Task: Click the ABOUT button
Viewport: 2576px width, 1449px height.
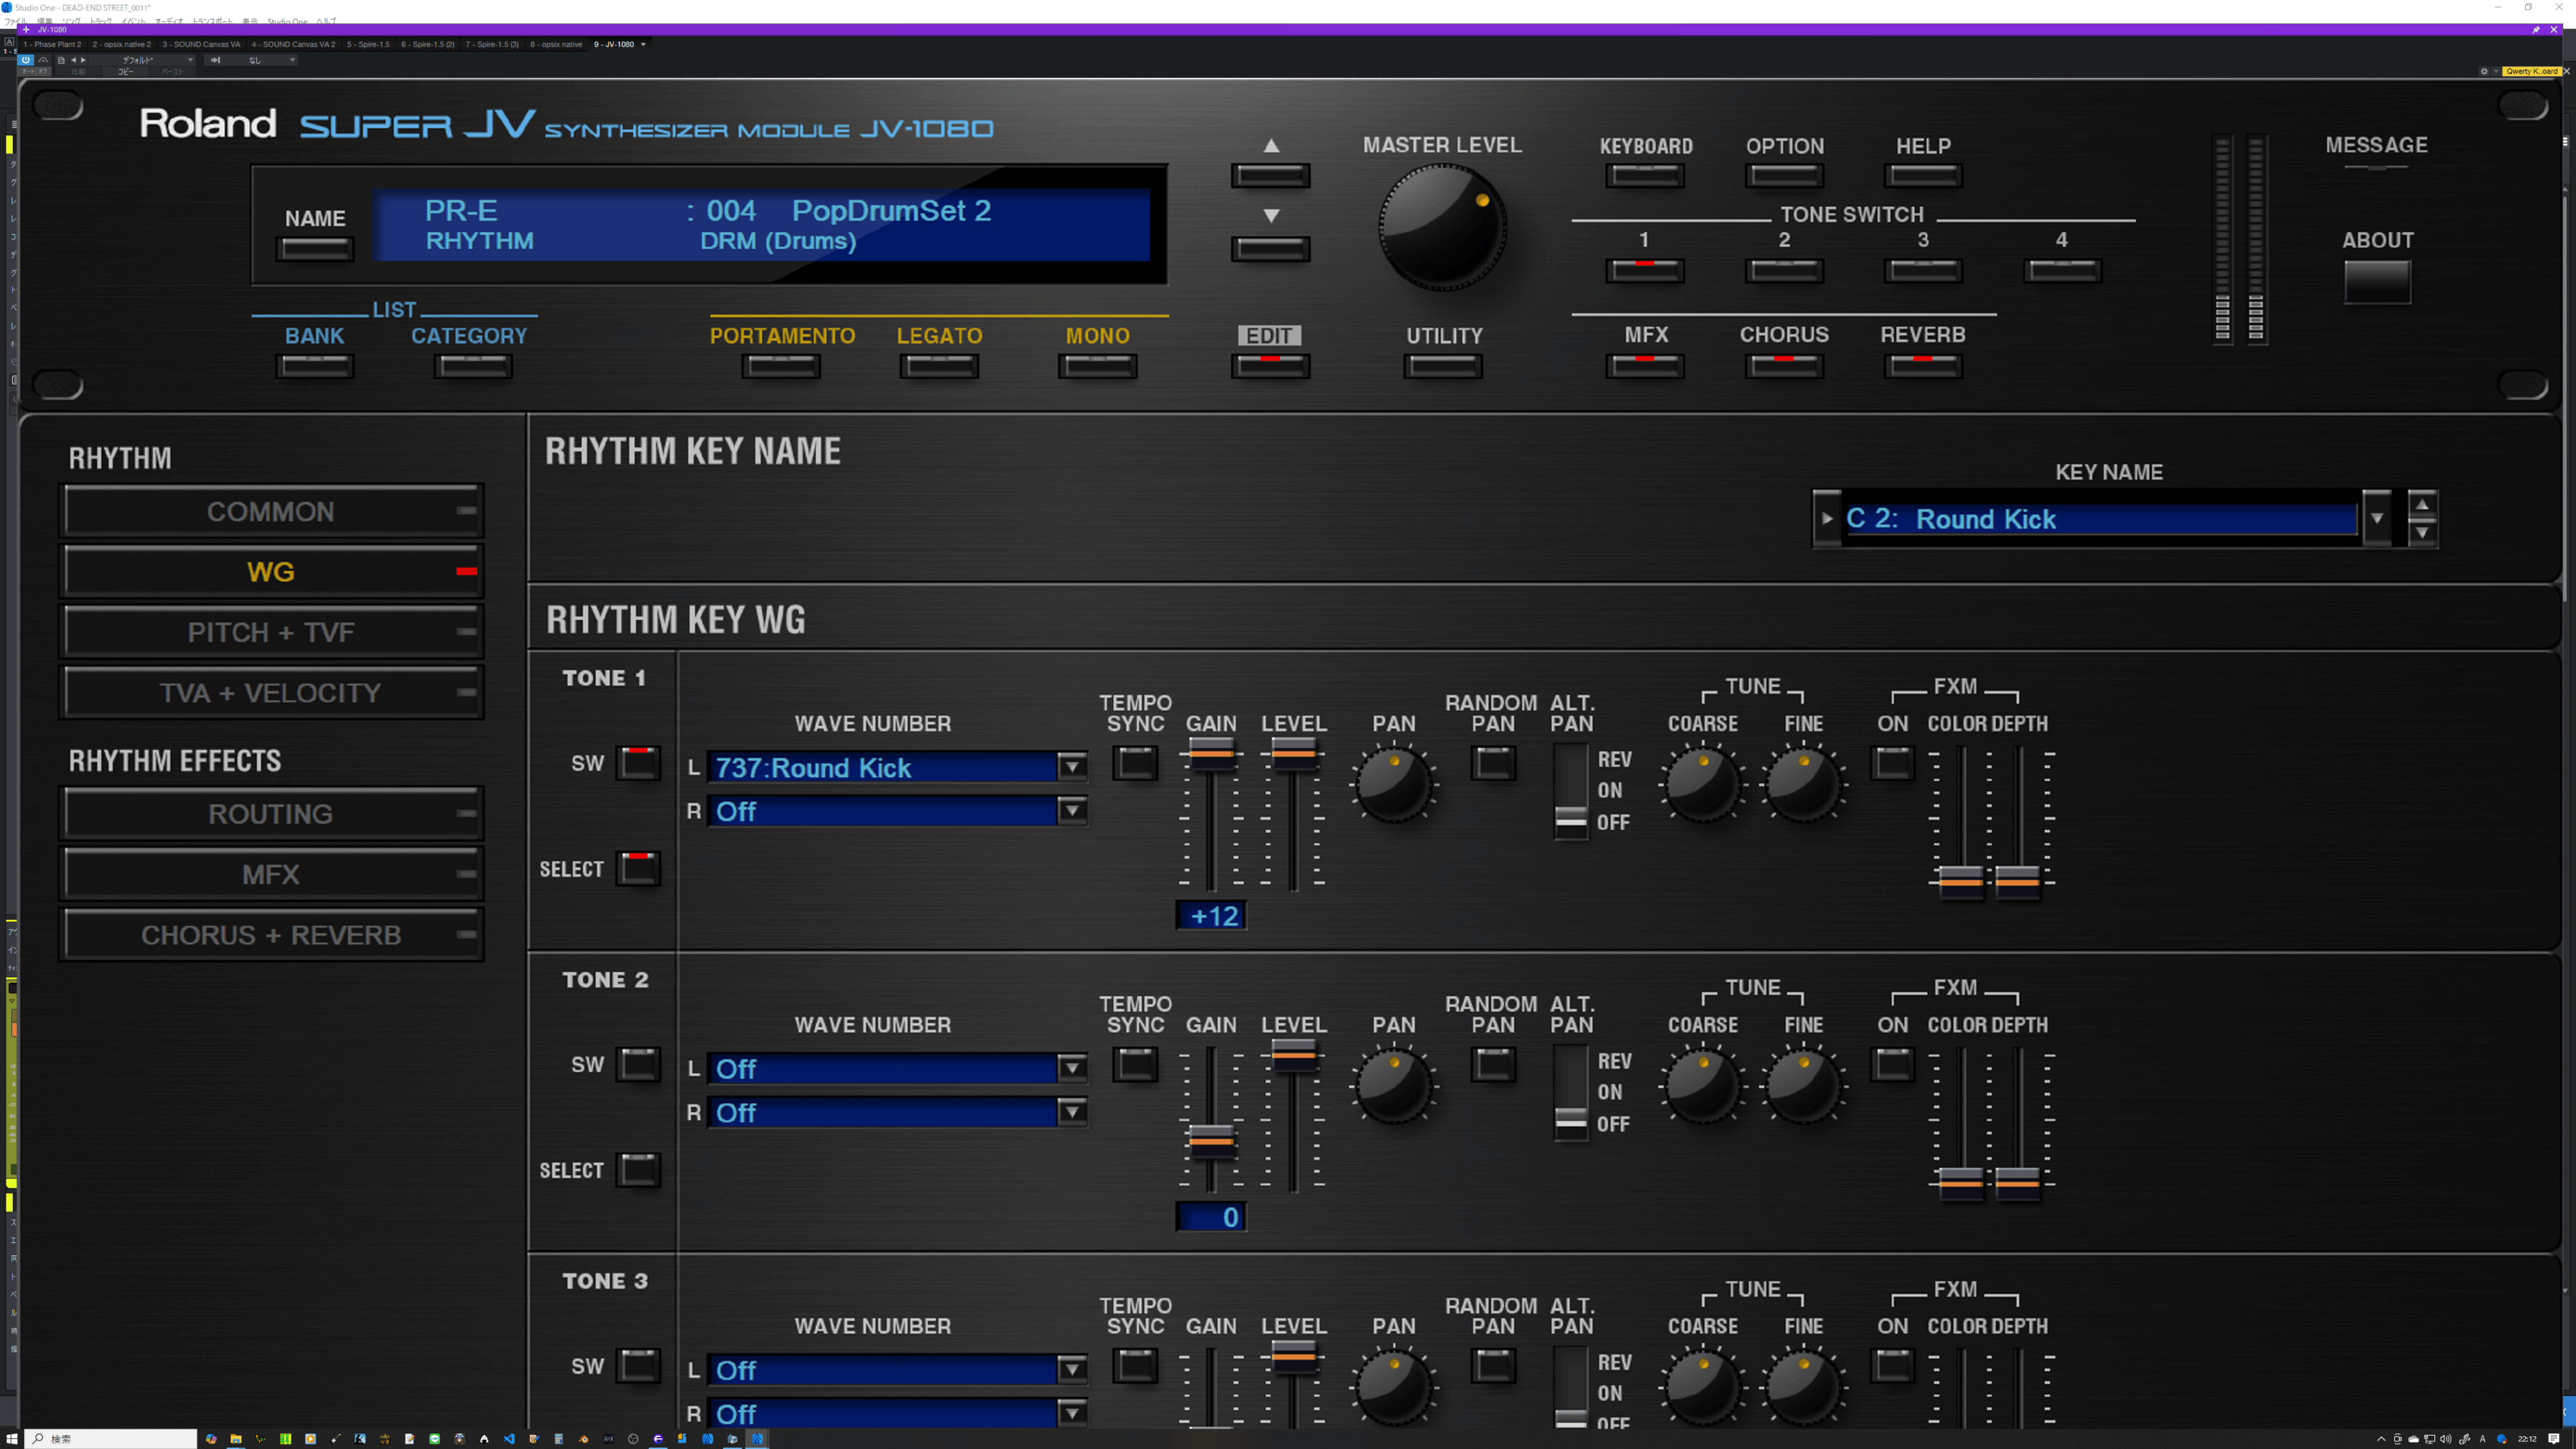Action: pos(2377,281)
